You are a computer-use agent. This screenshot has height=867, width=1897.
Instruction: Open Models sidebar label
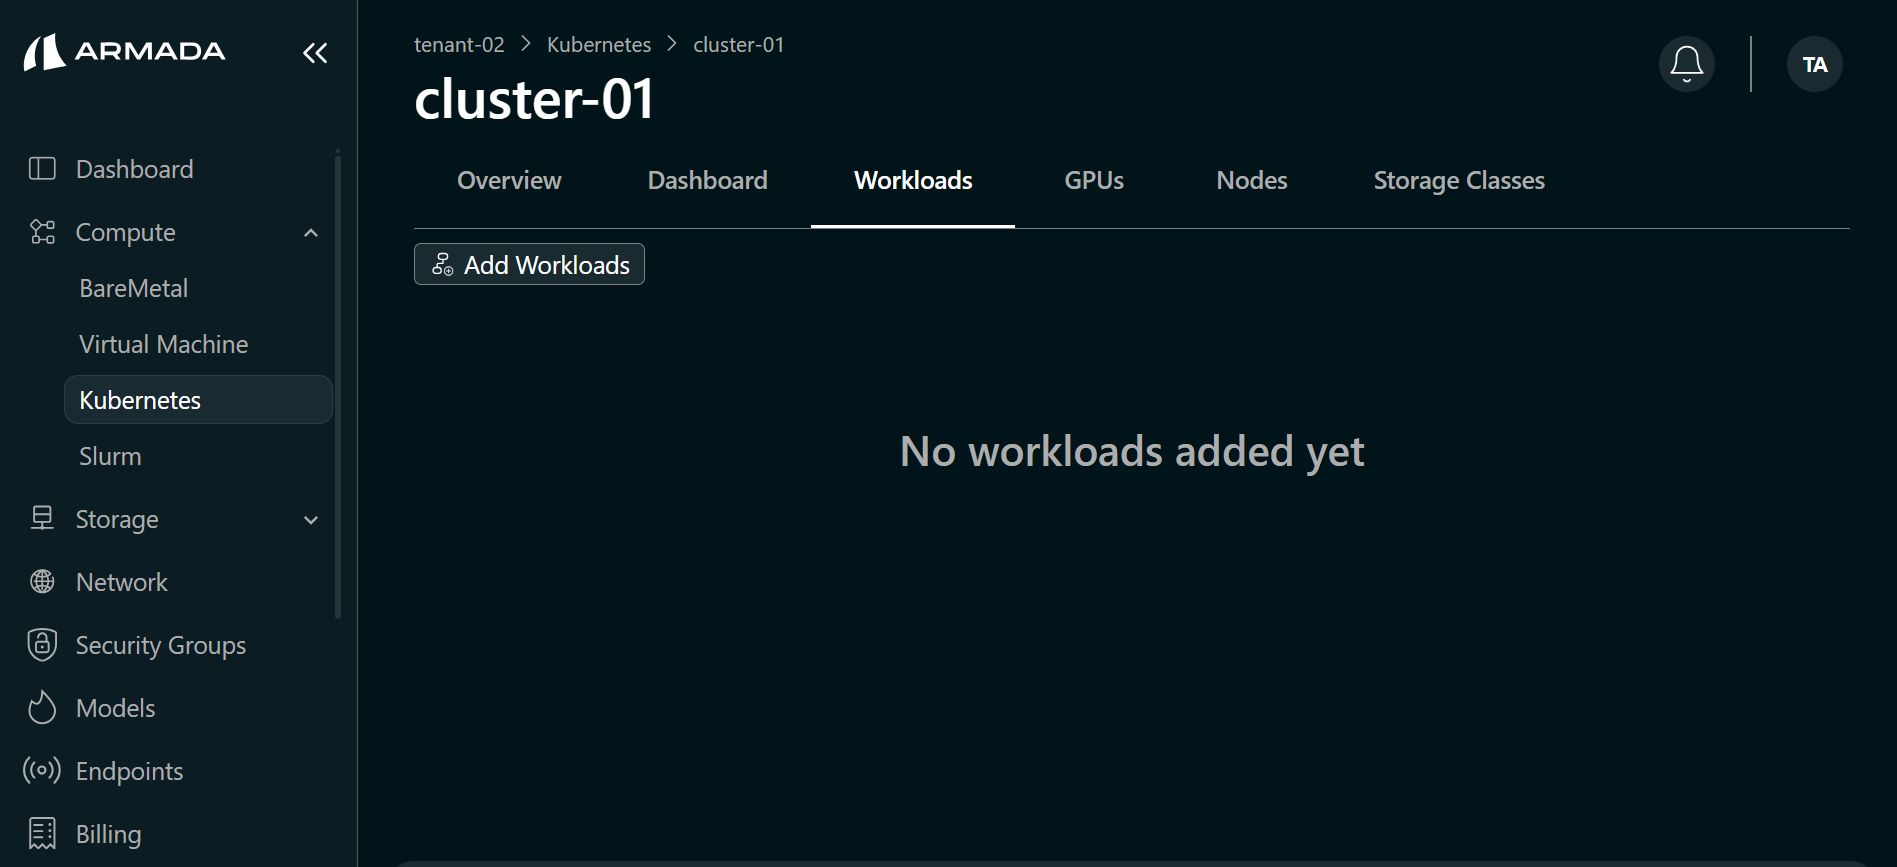[116, 708]
